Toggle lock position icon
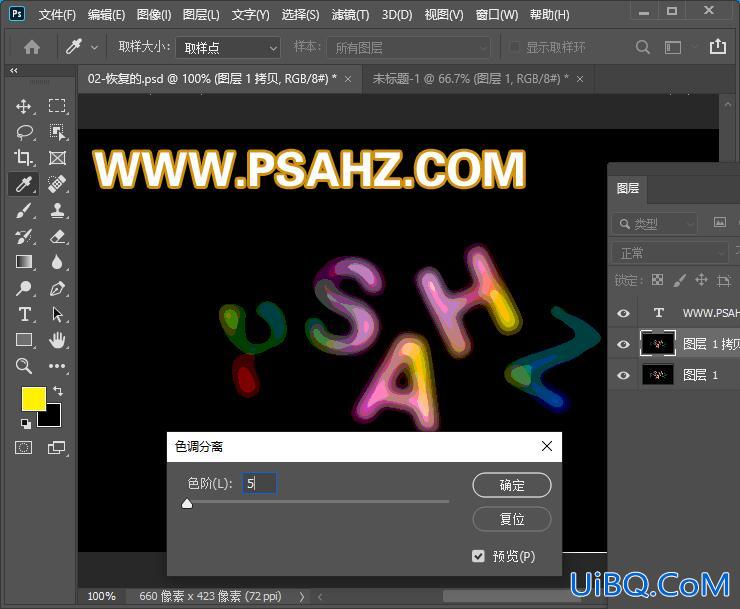This screenshot has width=740, height=609. tap(701, 280)
